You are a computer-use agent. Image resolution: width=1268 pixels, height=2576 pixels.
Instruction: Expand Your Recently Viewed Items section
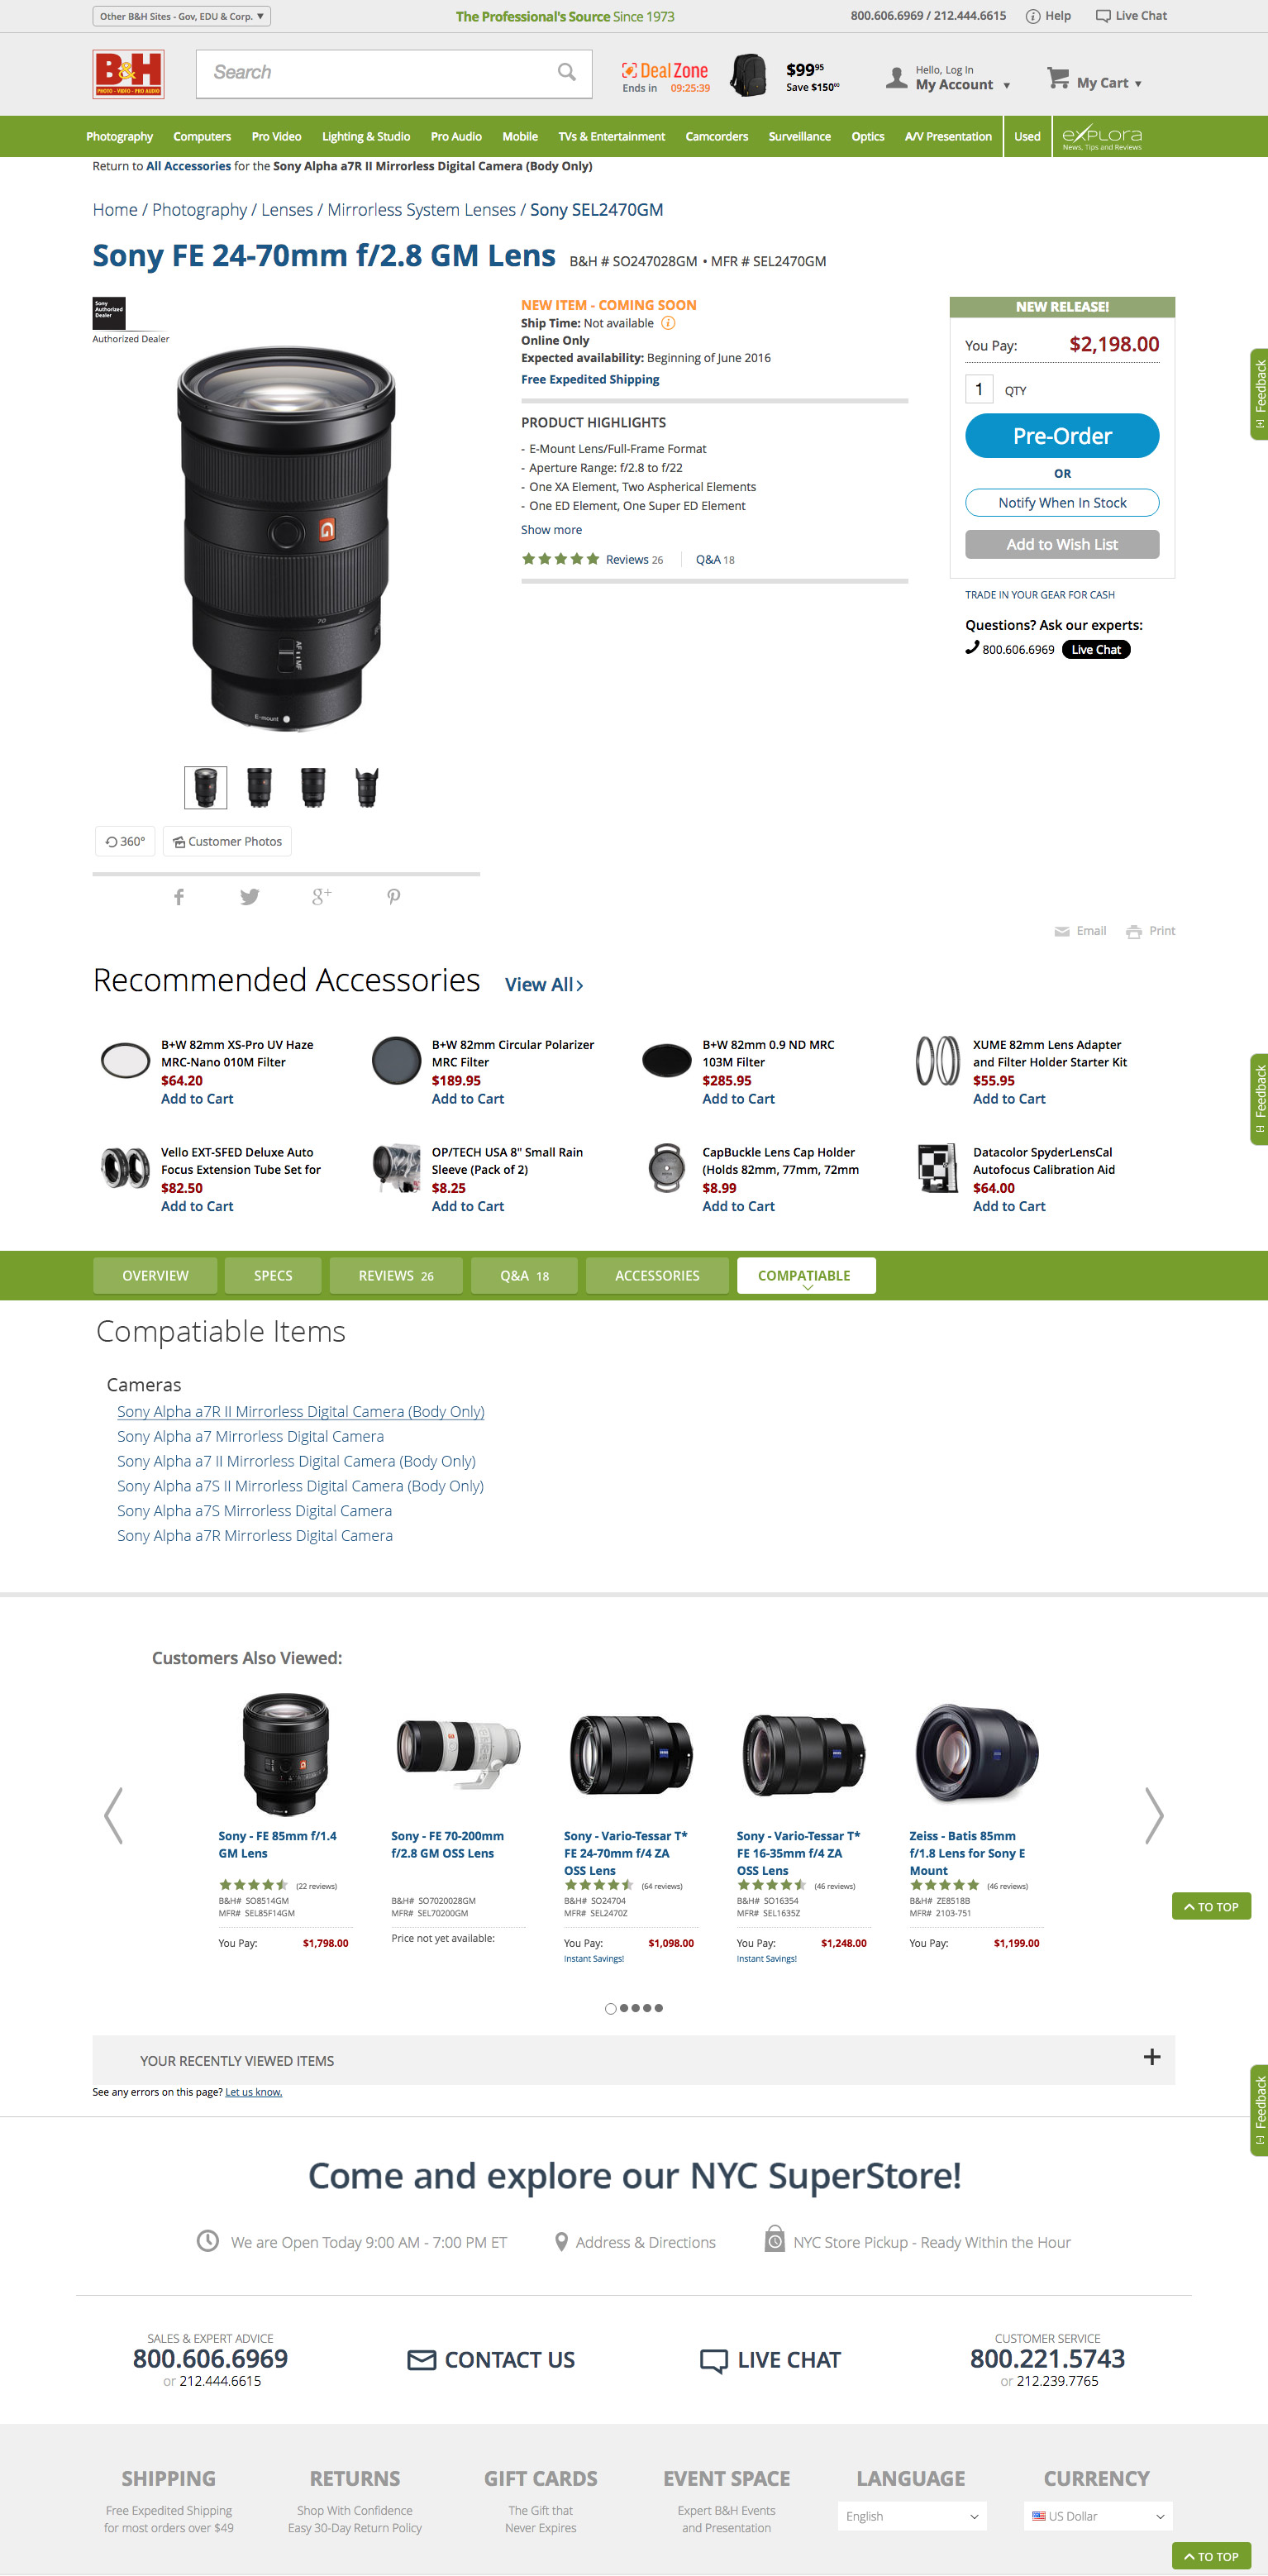[x=1152, y=2057]
